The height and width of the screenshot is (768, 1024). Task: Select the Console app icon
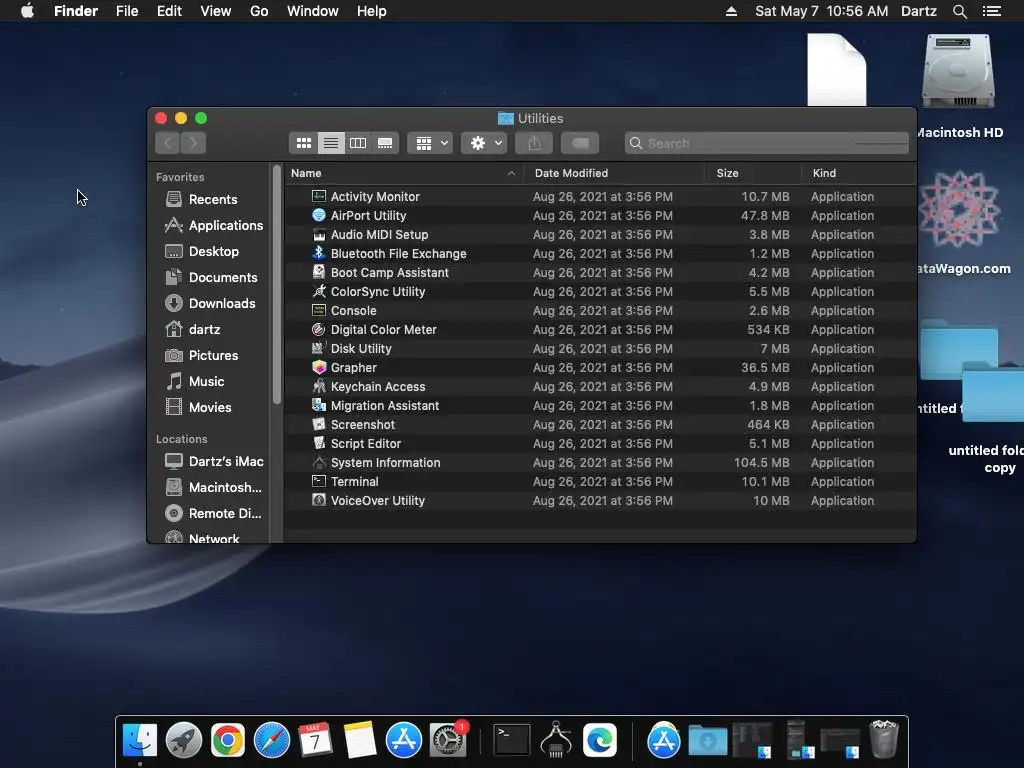click(x=319, y=310)
